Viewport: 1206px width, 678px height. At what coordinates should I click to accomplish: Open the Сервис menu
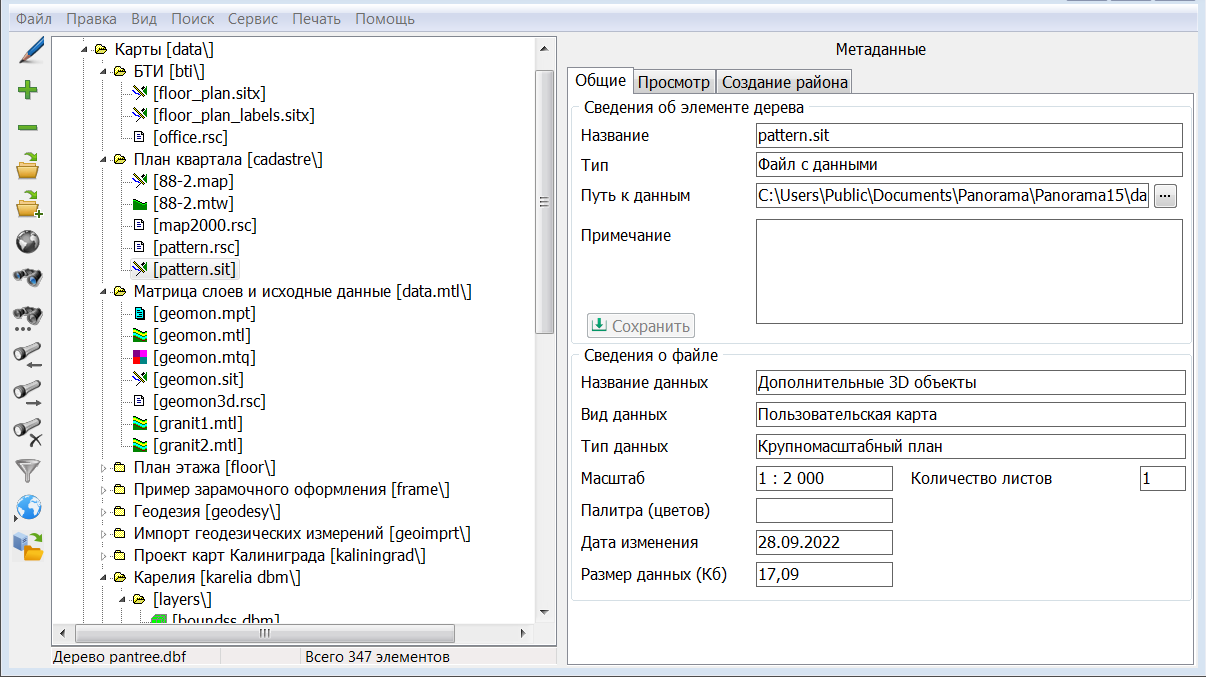[x=253, y=19]
